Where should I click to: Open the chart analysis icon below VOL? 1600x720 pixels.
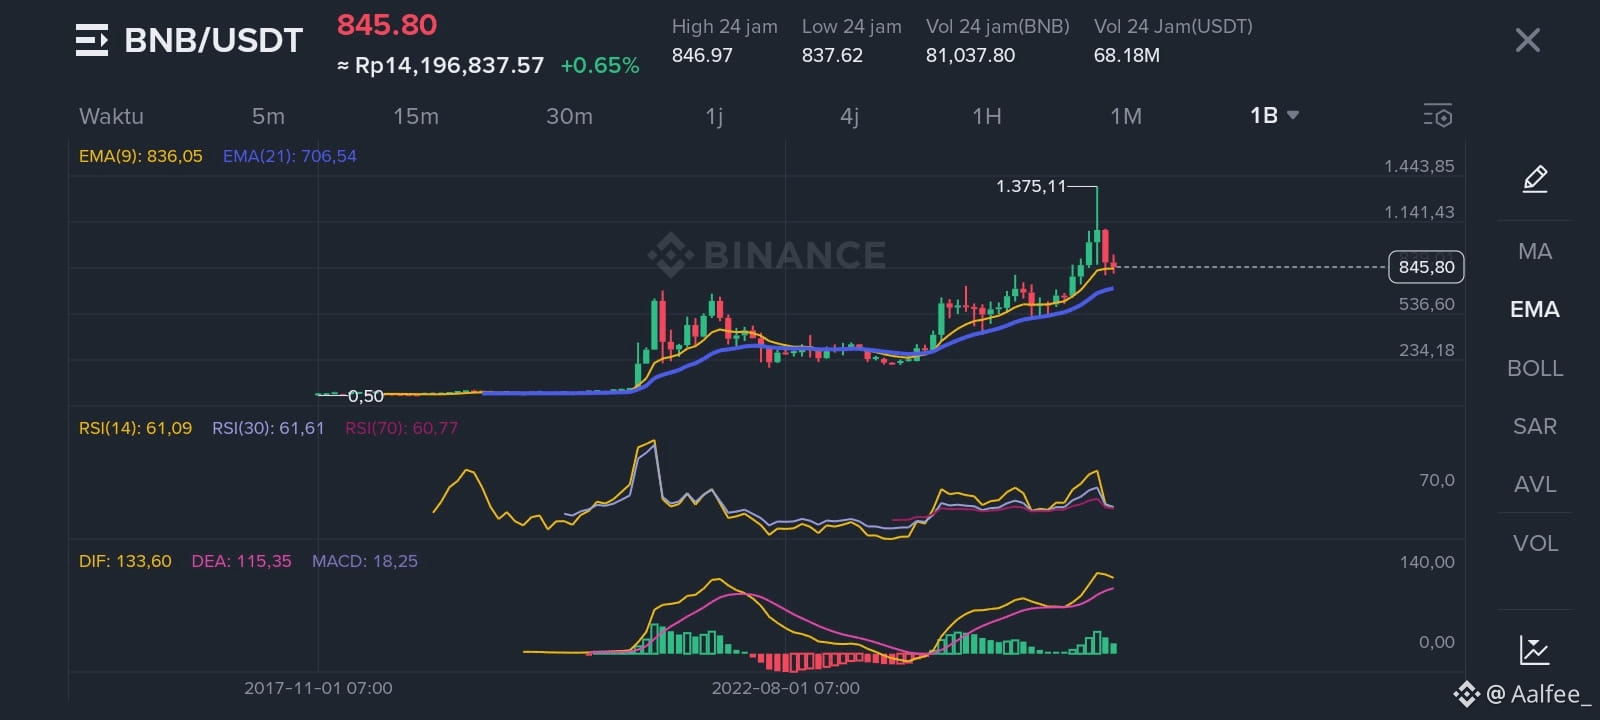click(x=1535, y=650)
